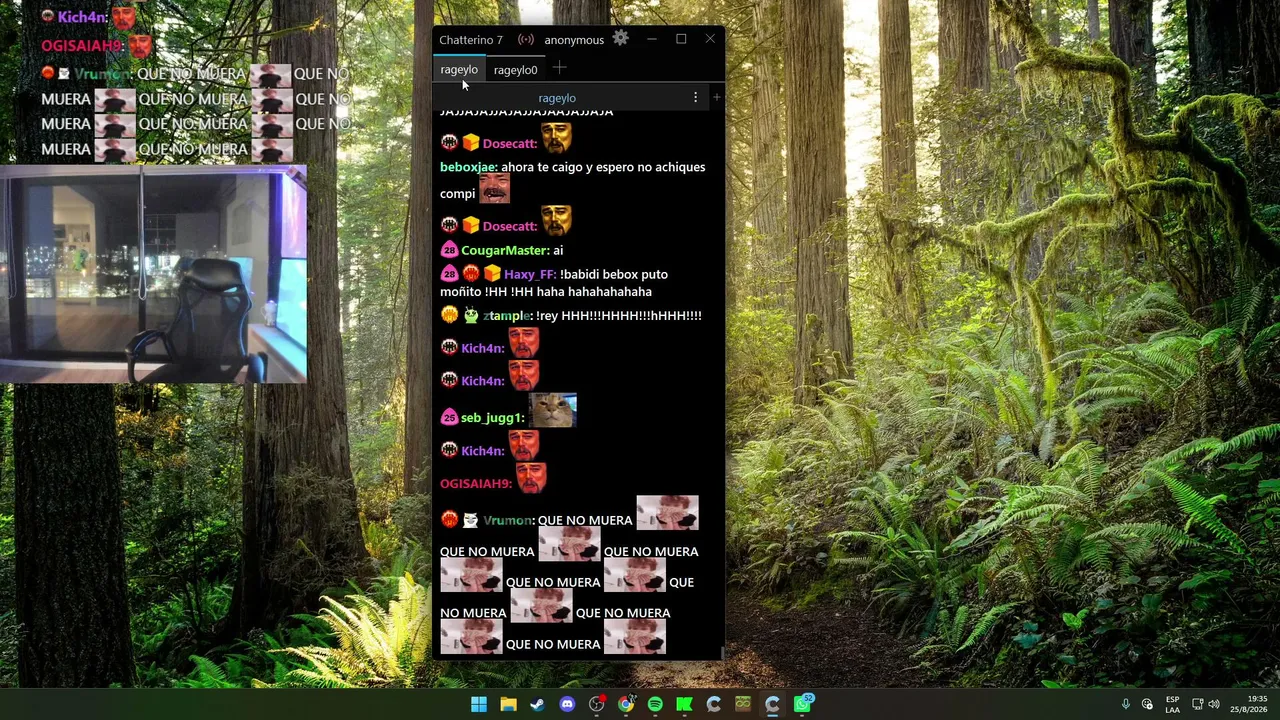The width and height of the screenshot is (1280, 720).
Task: Open the rageylo split three-dot menu
Action: click(695, 97)
